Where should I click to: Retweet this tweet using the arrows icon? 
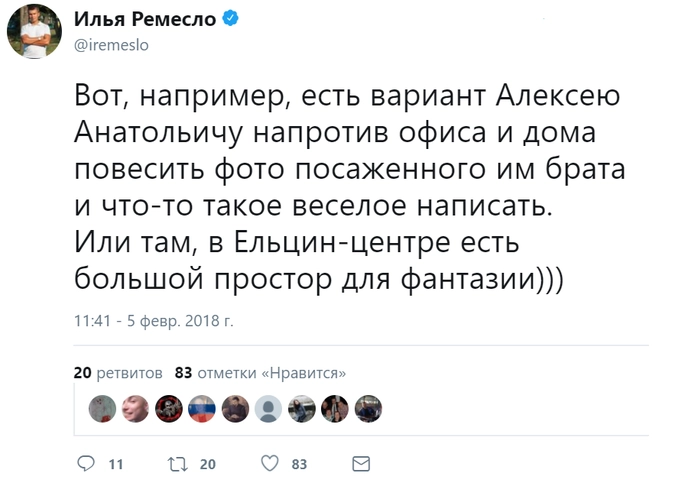pos(177,464)
